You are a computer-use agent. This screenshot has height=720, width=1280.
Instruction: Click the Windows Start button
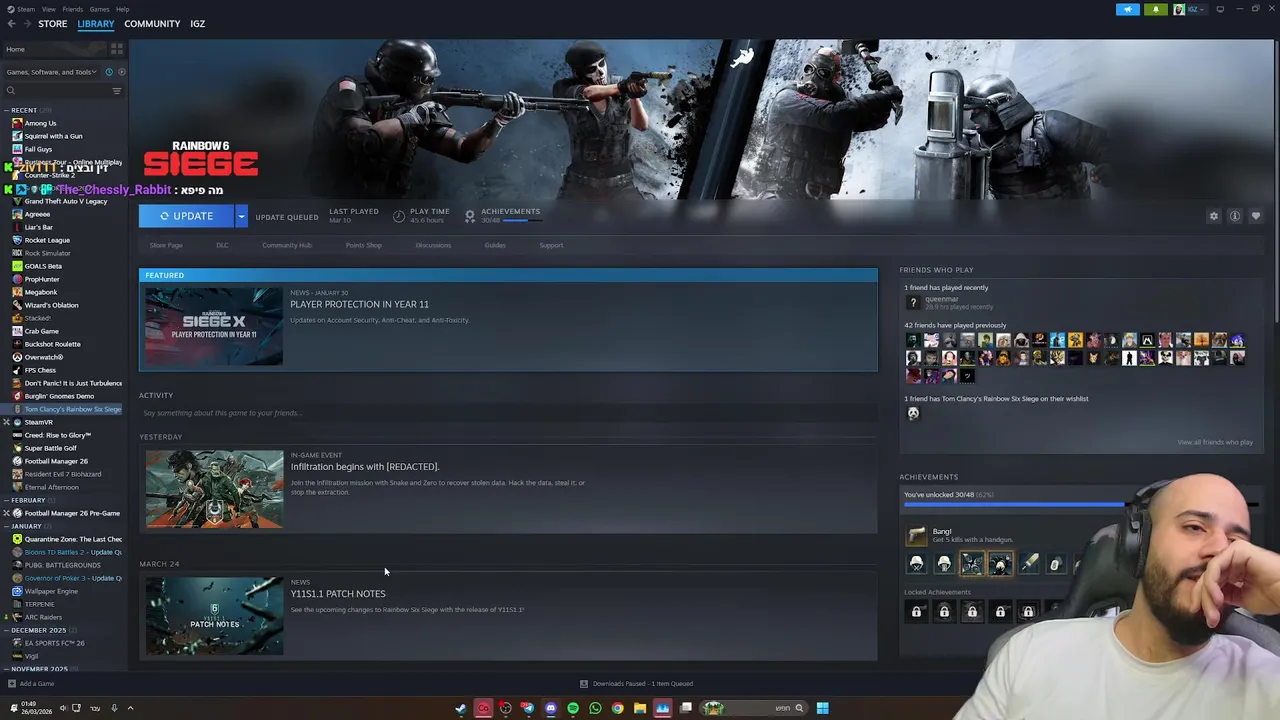(822, 708)
